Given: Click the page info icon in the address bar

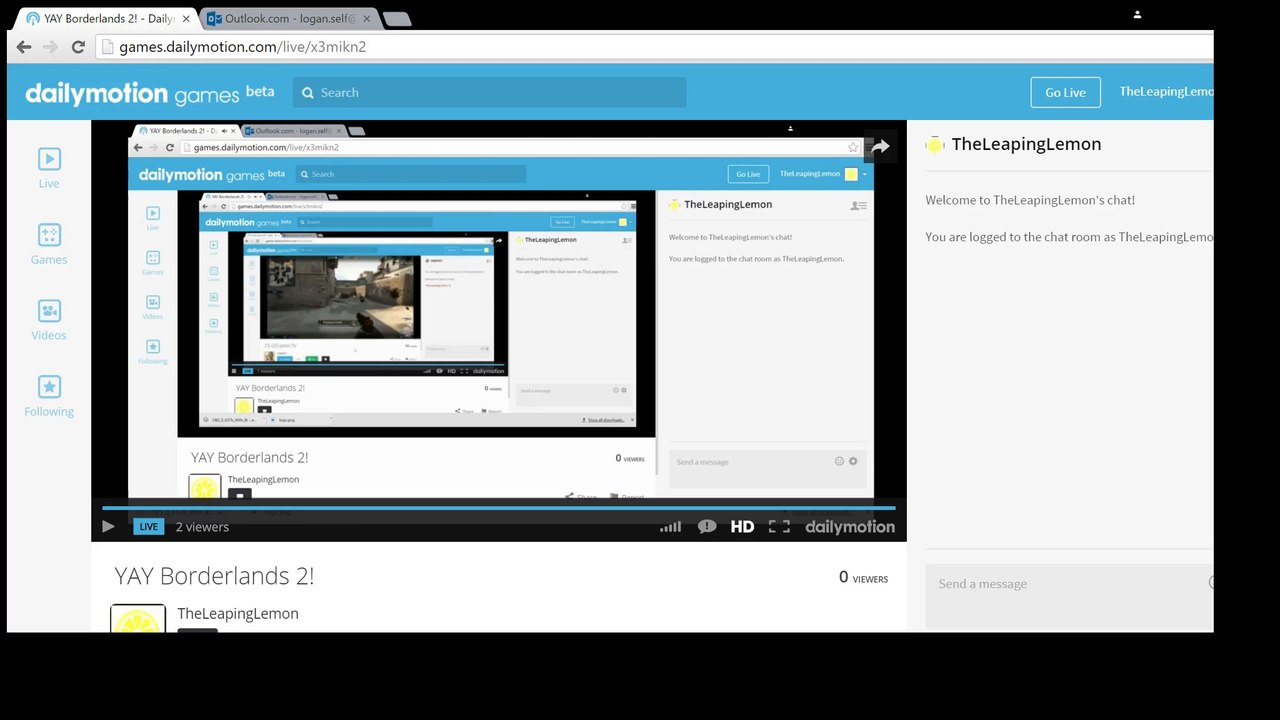Looking at the screenshot, I should tap(108, 47).
